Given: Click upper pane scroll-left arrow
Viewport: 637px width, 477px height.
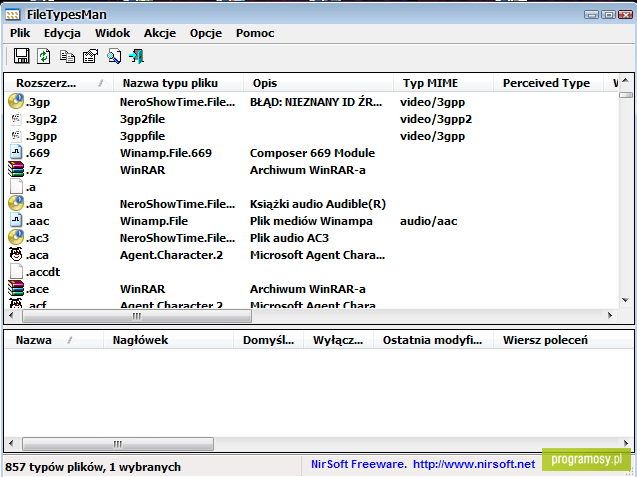Looking at the screenshot, I should (x=11, y=315).
